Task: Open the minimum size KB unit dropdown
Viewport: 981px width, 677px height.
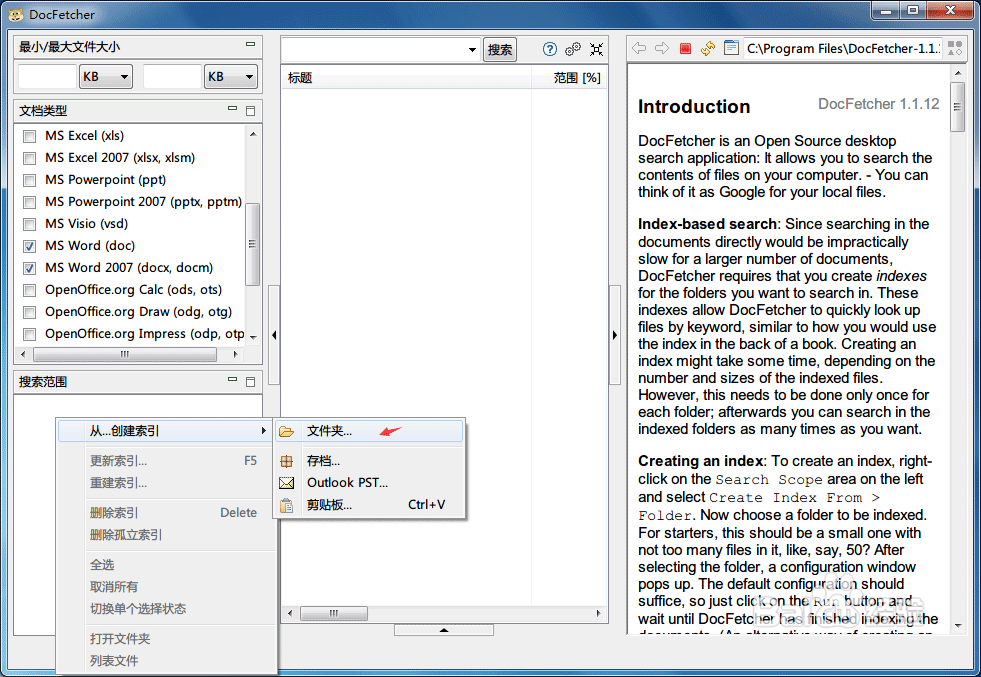Action: point(105,76)
